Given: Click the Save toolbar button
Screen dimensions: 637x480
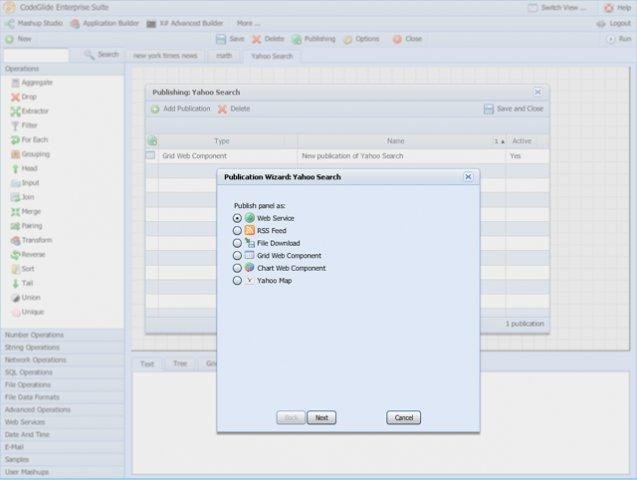Looking at the screenshot, I should [230, 39].
